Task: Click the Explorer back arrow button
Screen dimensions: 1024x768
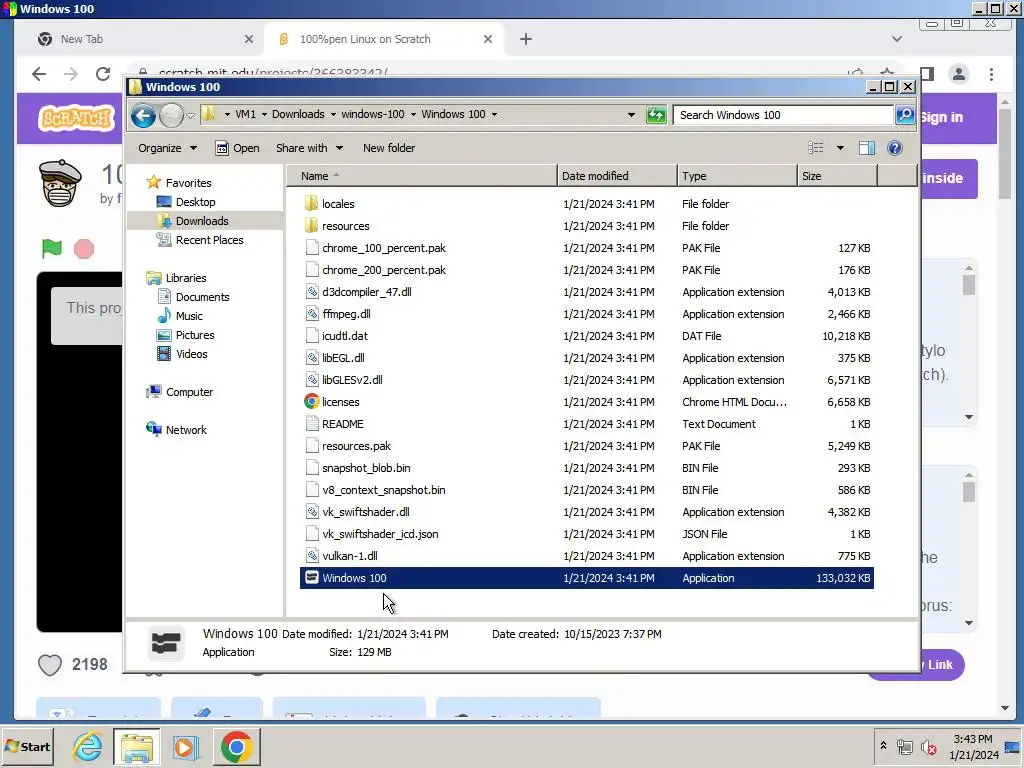Action: pyautogui.click(x=143, y=116)
